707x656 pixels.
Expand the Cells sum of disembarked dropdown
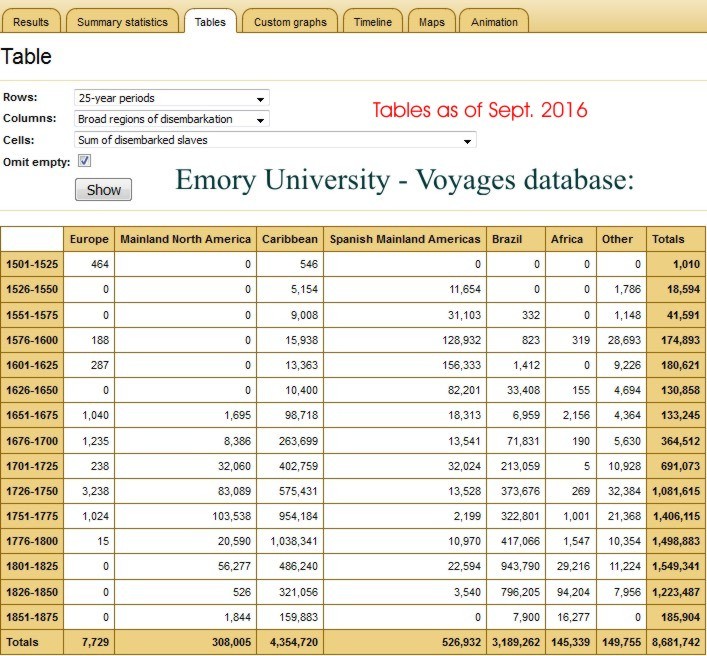(x=275, y=140)
